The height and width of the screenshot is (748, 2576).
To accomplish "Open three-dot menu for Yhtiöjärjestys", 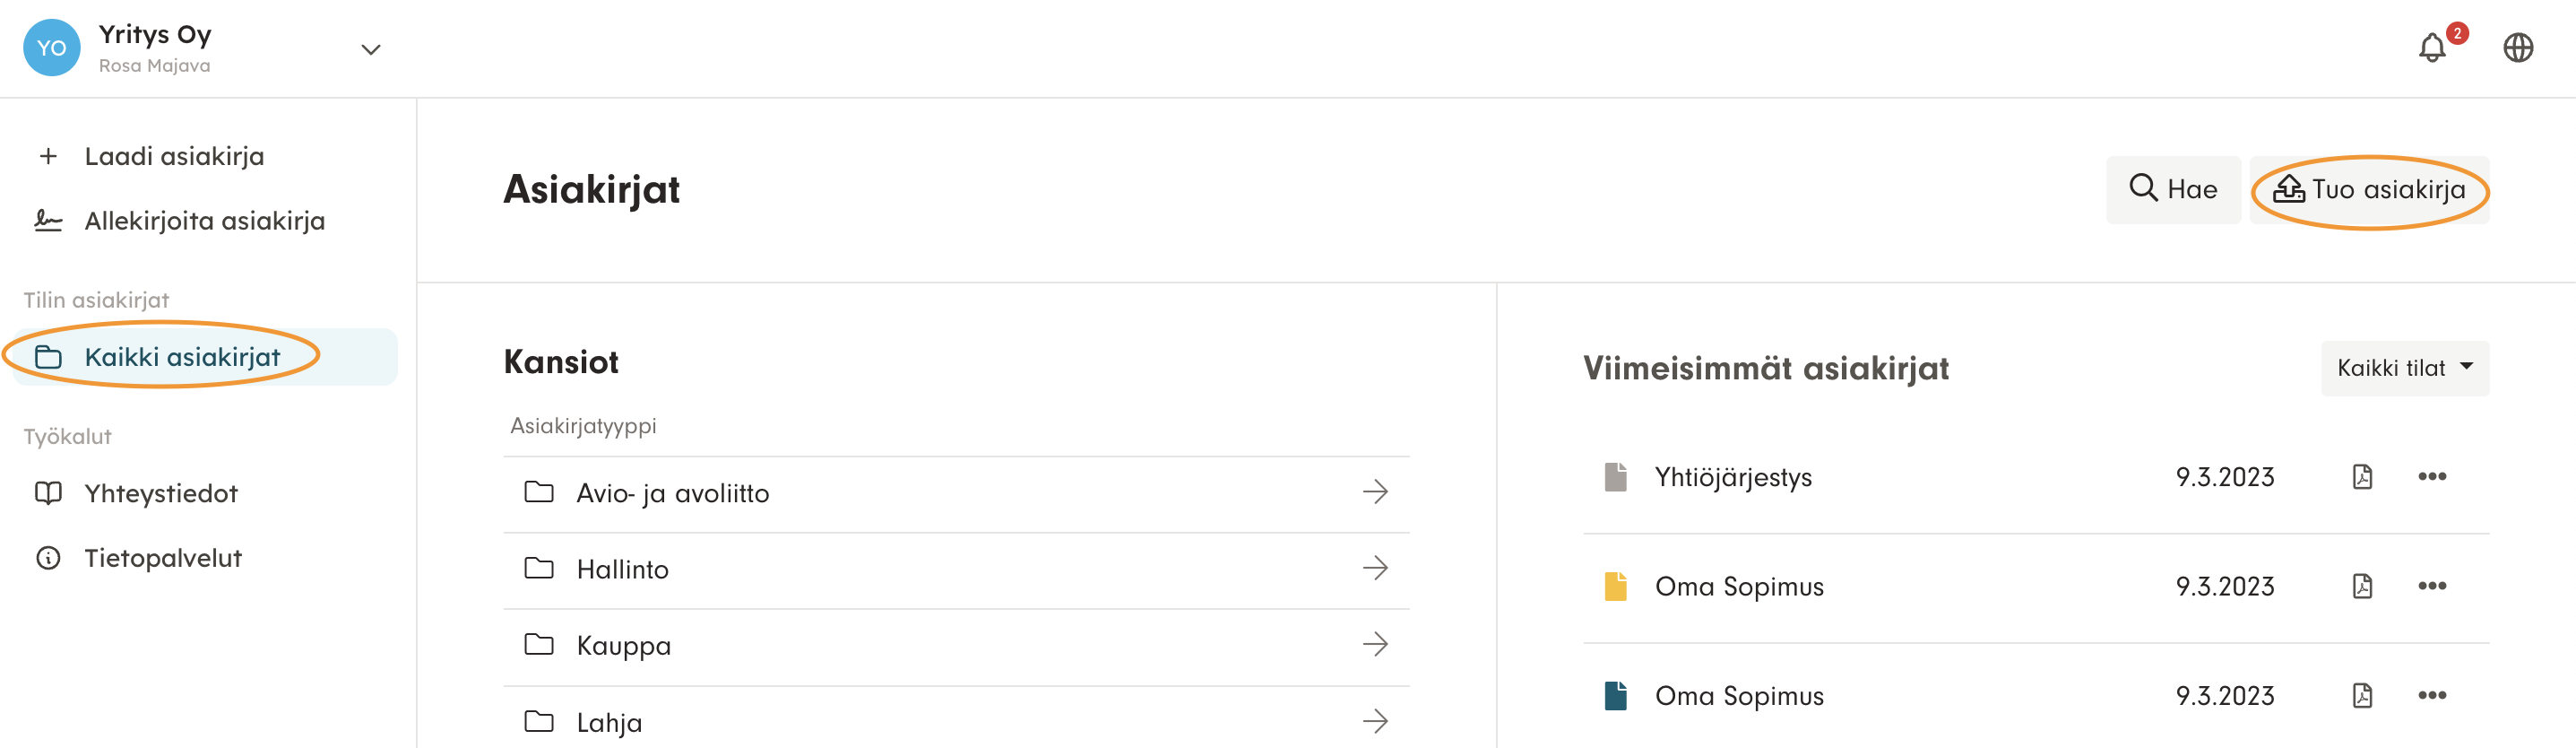I will 2432,477.
